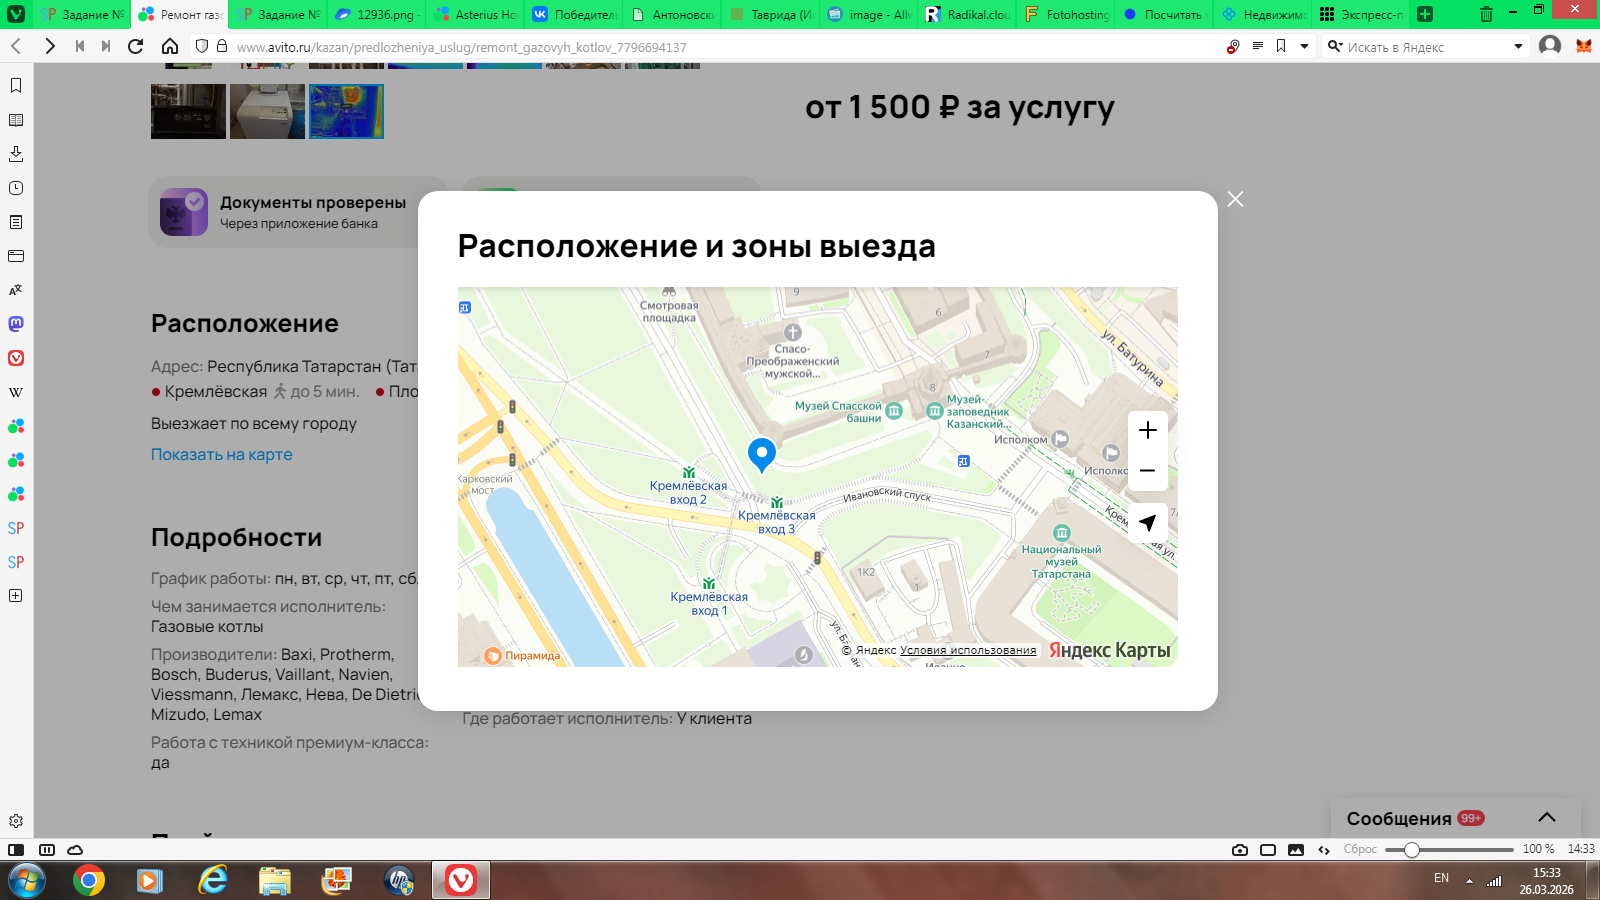Open the Translate side panel
Image resolution: width=1600 pixels, height=900 pixels.
[16, 290]
